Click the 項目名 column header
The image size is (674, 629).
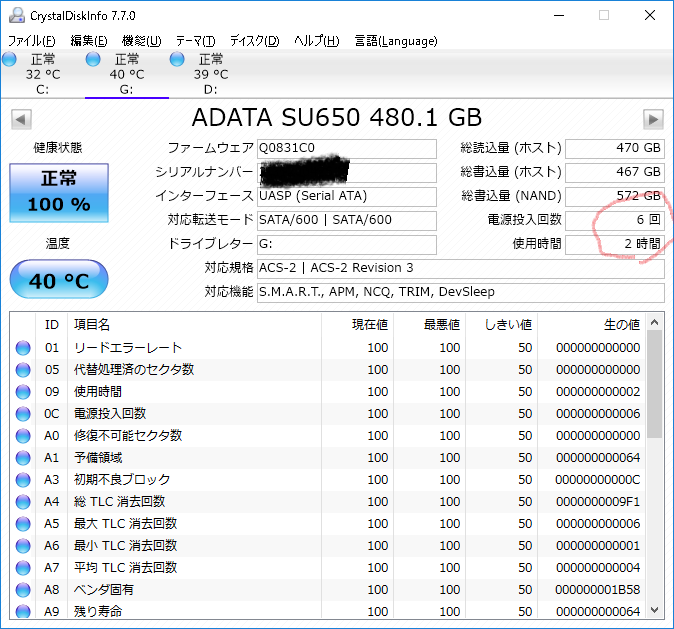click(194, 325)
